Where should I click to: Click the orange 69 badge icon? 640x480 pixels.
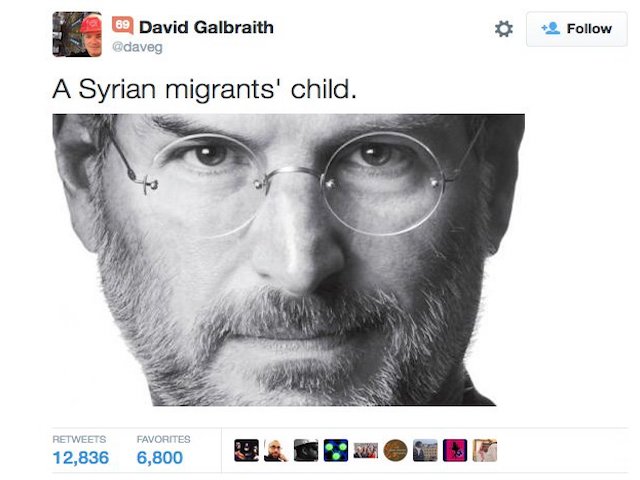click(x=122, y=25)
